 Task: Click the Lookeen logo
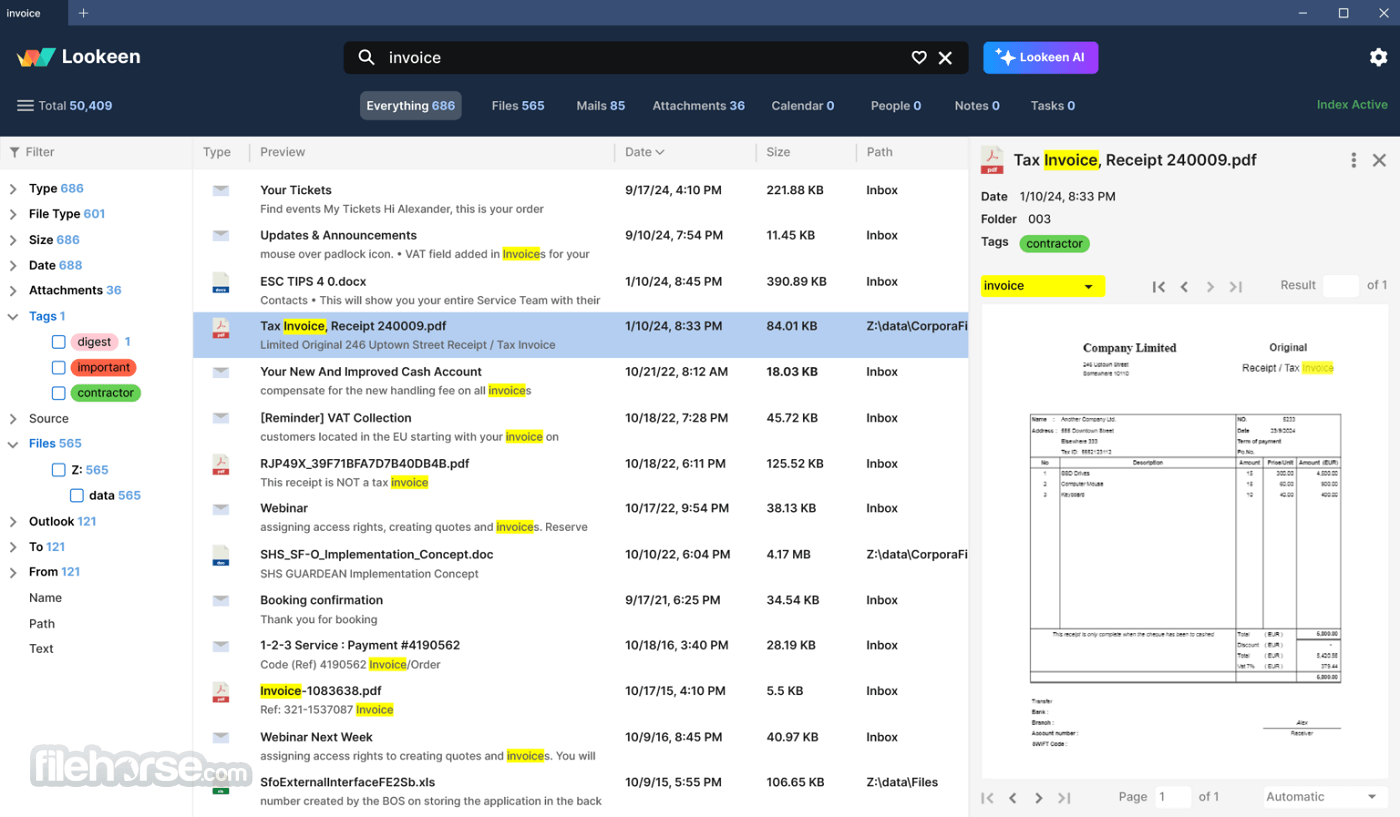(79, 57)
